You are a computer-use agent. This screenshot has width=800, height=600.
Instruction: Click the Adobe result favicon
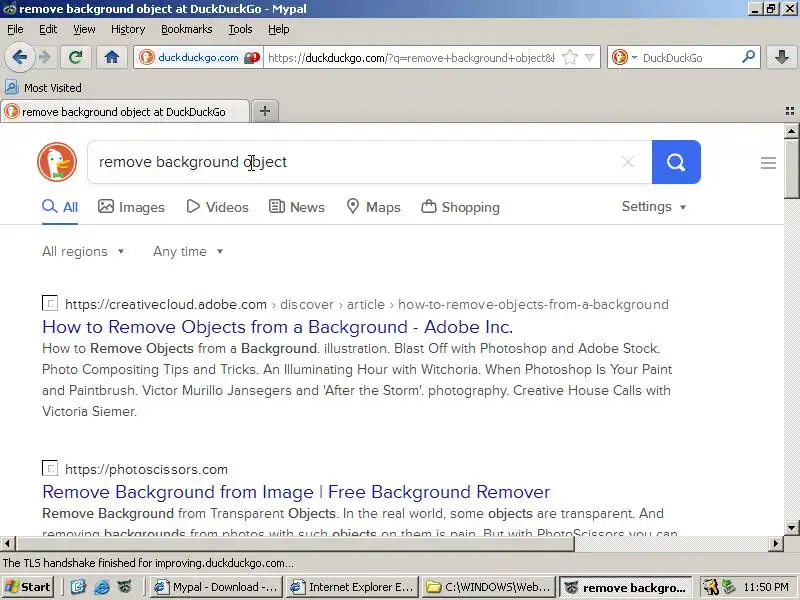point(49,304)
